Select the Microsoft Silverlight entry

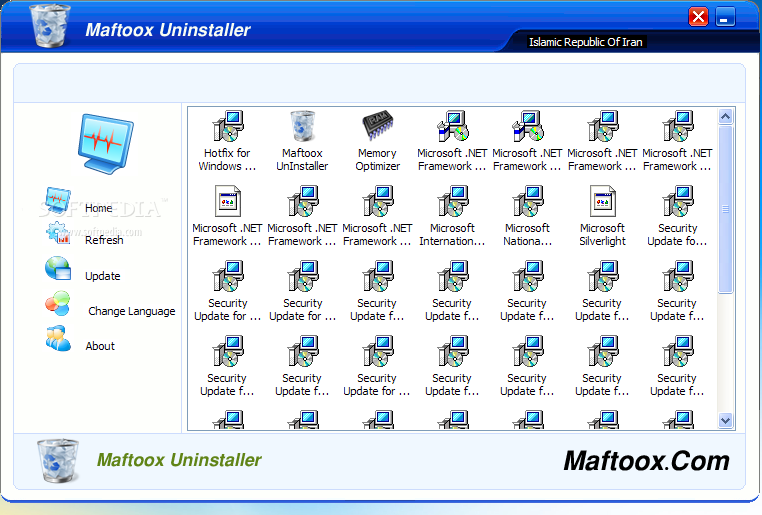(602, 216)
